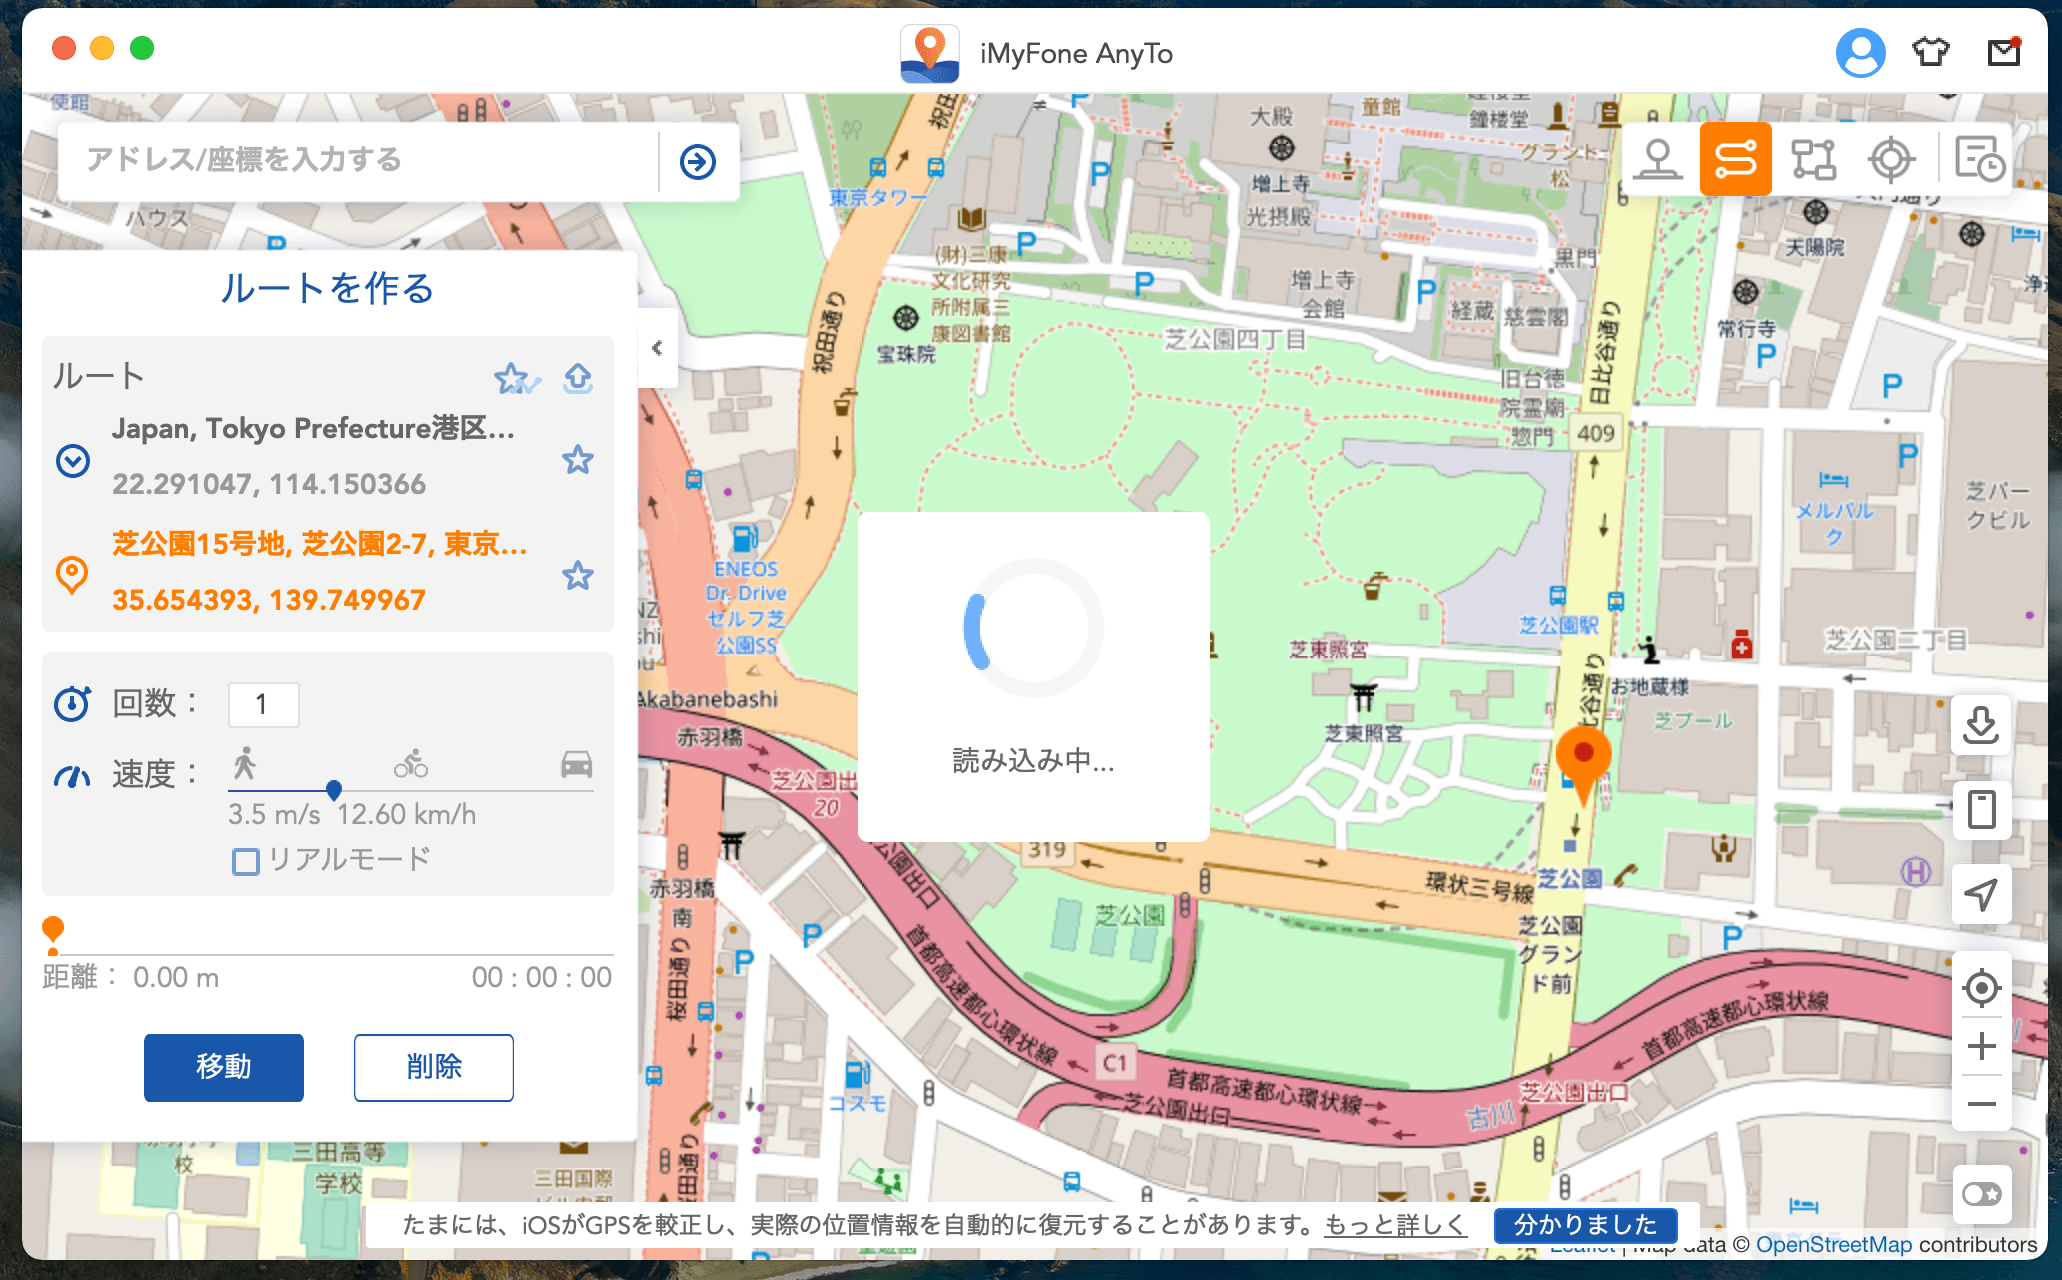Click the navigation arrow icon on map

(1981, 894)
